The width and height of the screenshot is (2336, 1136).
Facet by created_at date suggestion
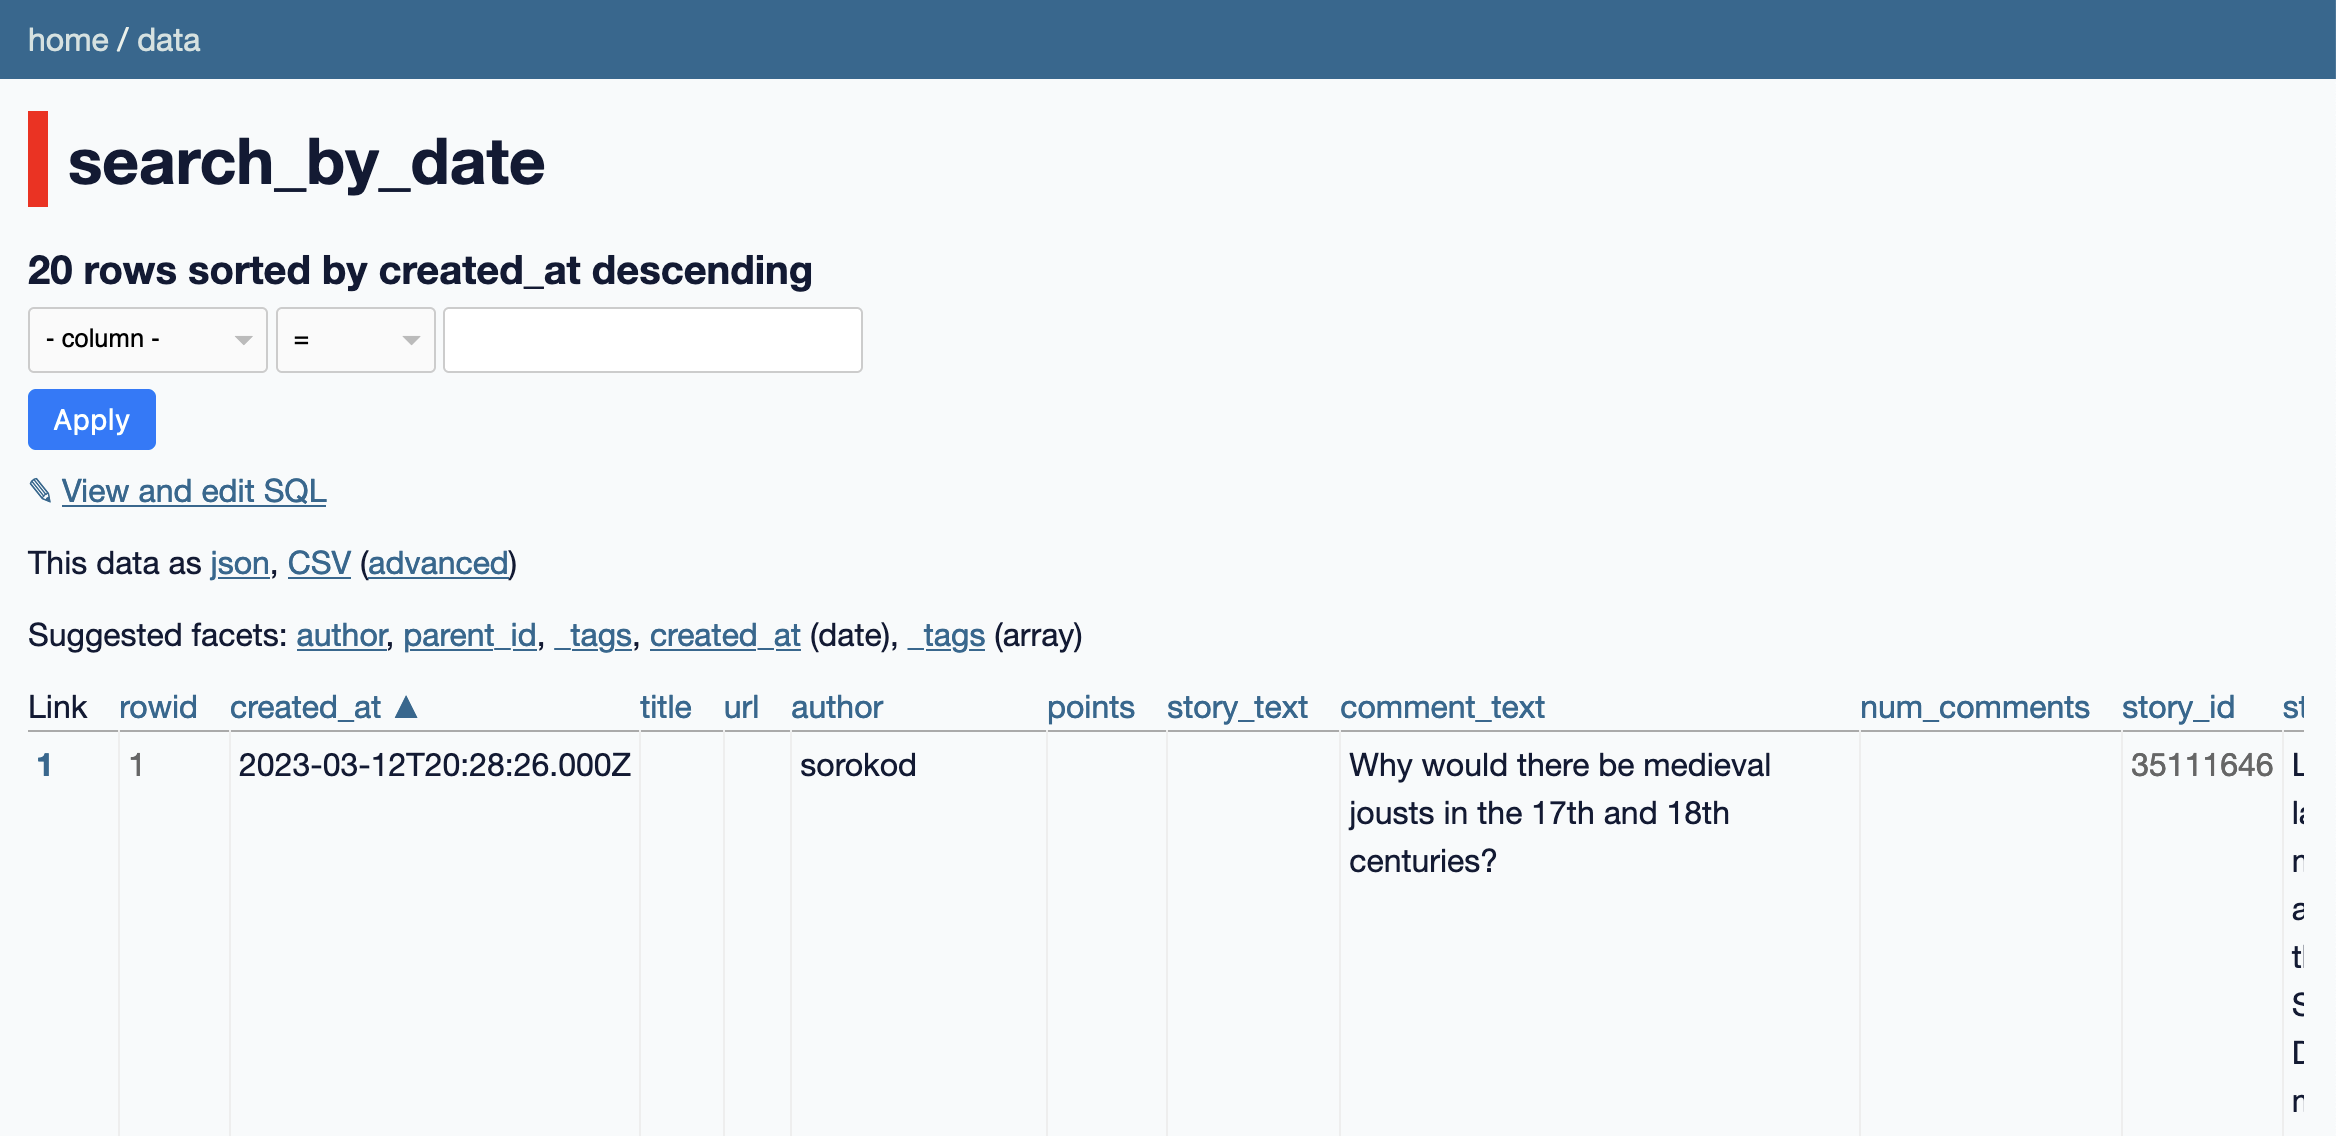coord(725,635)
